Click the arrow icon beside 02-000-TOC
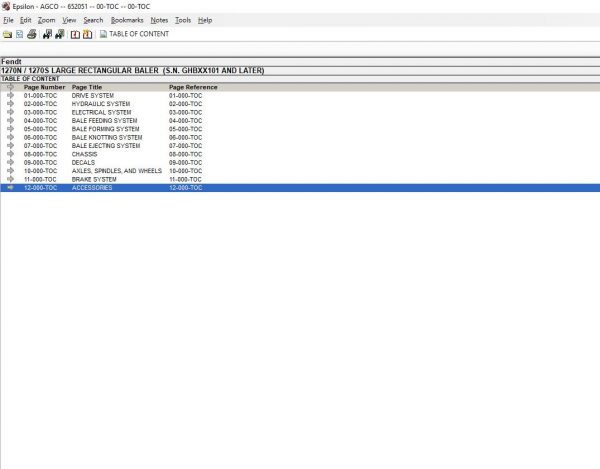600x469 pixels. 10,104
